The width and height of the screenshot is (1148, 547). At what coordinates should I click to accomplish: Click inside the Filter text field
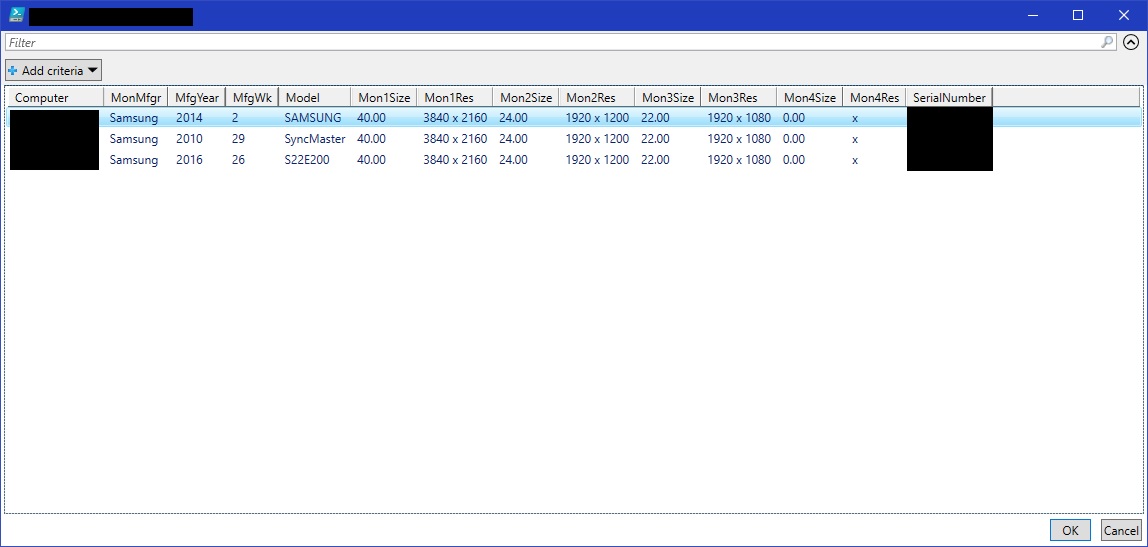click(550, 42)
